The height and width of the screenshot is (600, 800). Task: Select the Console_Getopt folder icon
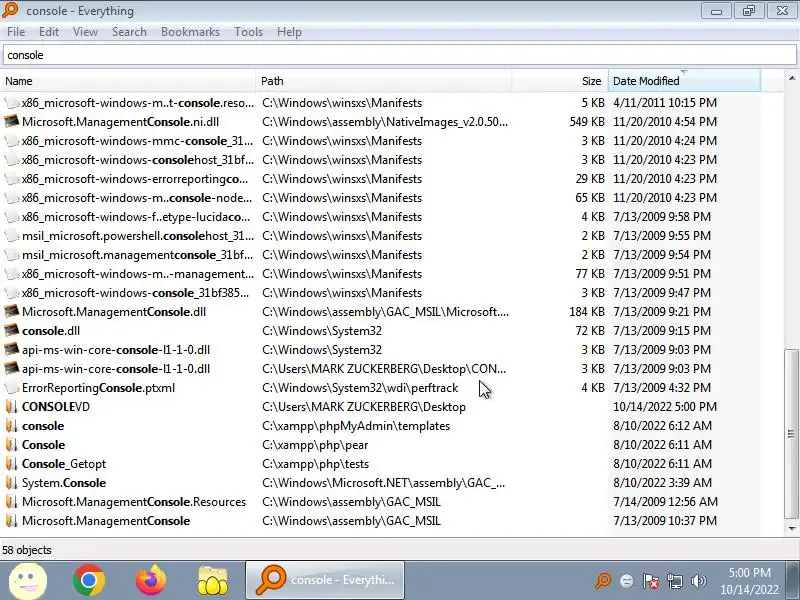coord(12,464)
